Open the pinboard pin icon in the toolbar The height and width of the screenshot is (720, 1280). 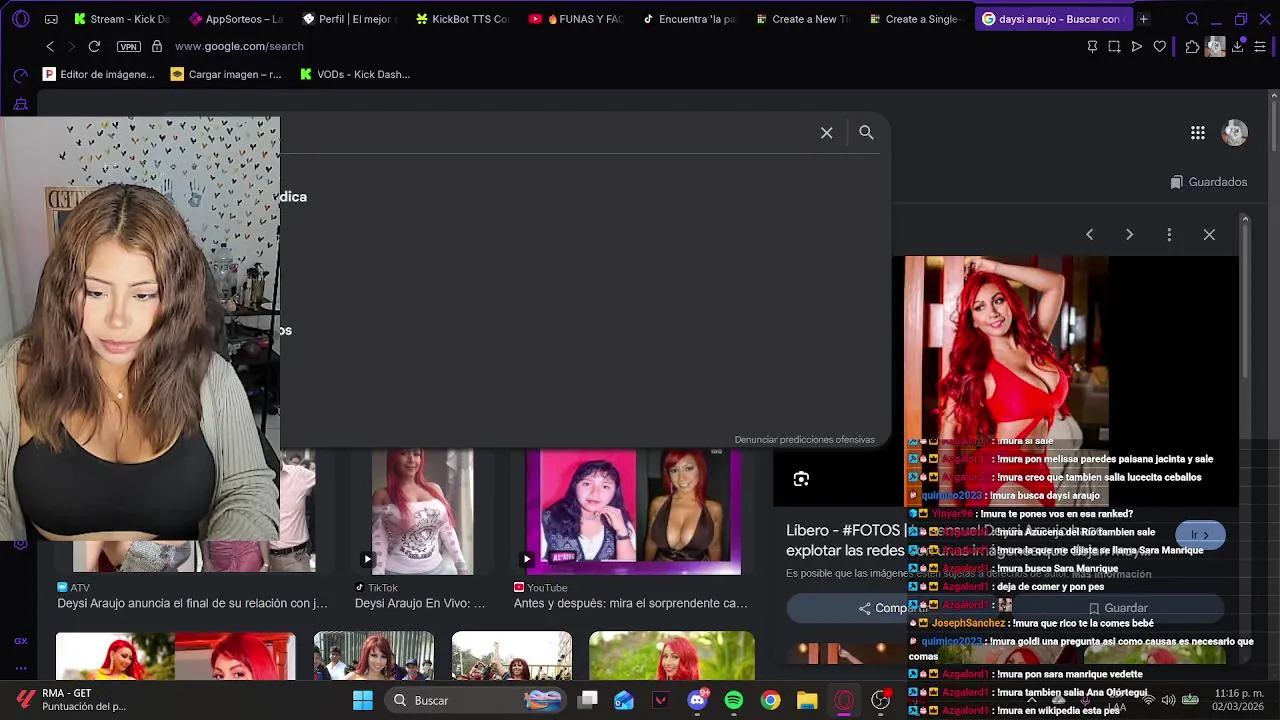coord(1092,46)
